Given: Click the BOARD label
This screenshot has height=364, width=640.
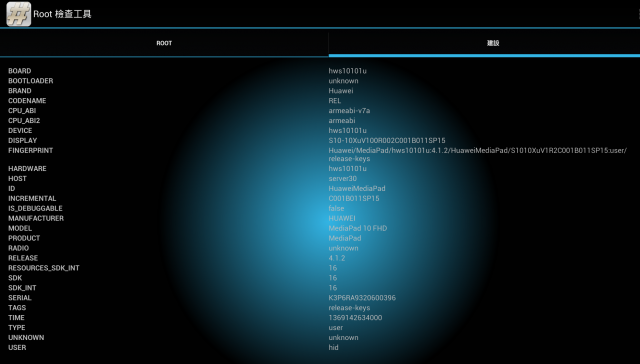Looking at the screenshot, I should pos(20,71).
